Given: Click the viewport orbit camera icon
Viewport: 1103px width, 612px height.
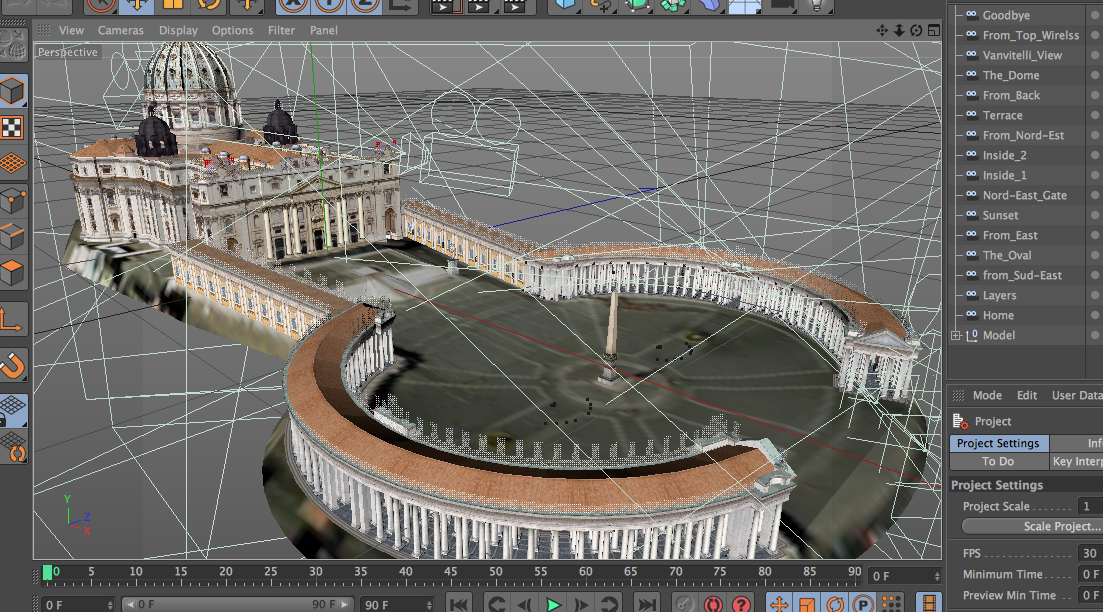Looking at the screenshot, I should 916,30.
